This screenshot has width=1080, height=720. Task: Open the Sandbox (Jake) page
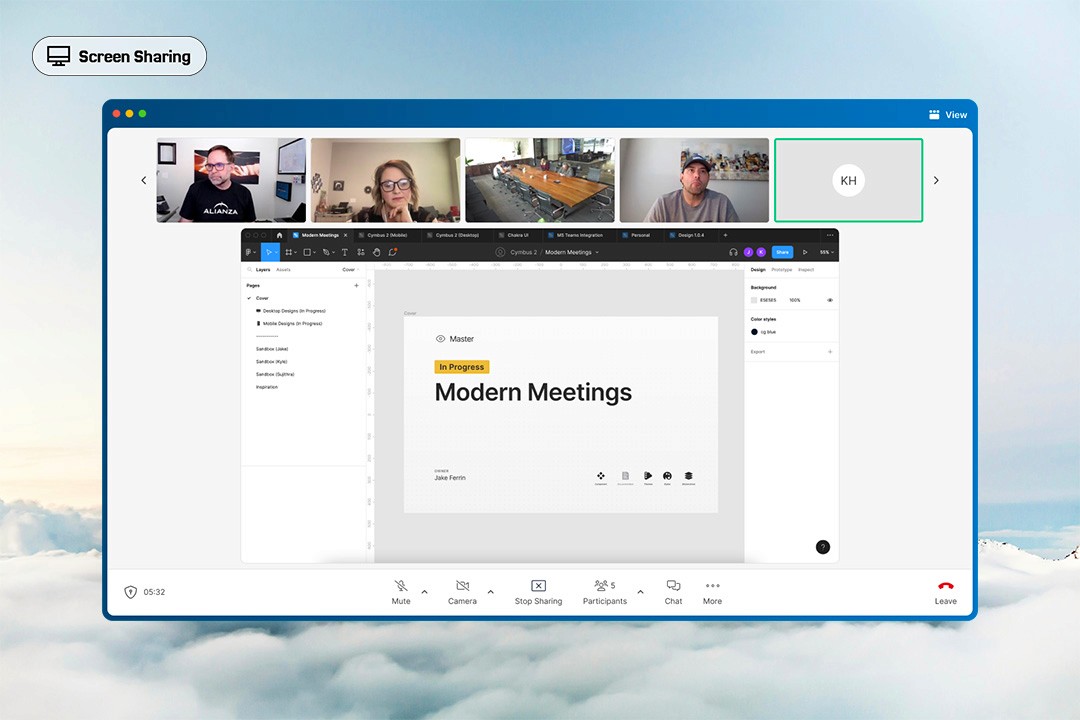click(272, 349)
